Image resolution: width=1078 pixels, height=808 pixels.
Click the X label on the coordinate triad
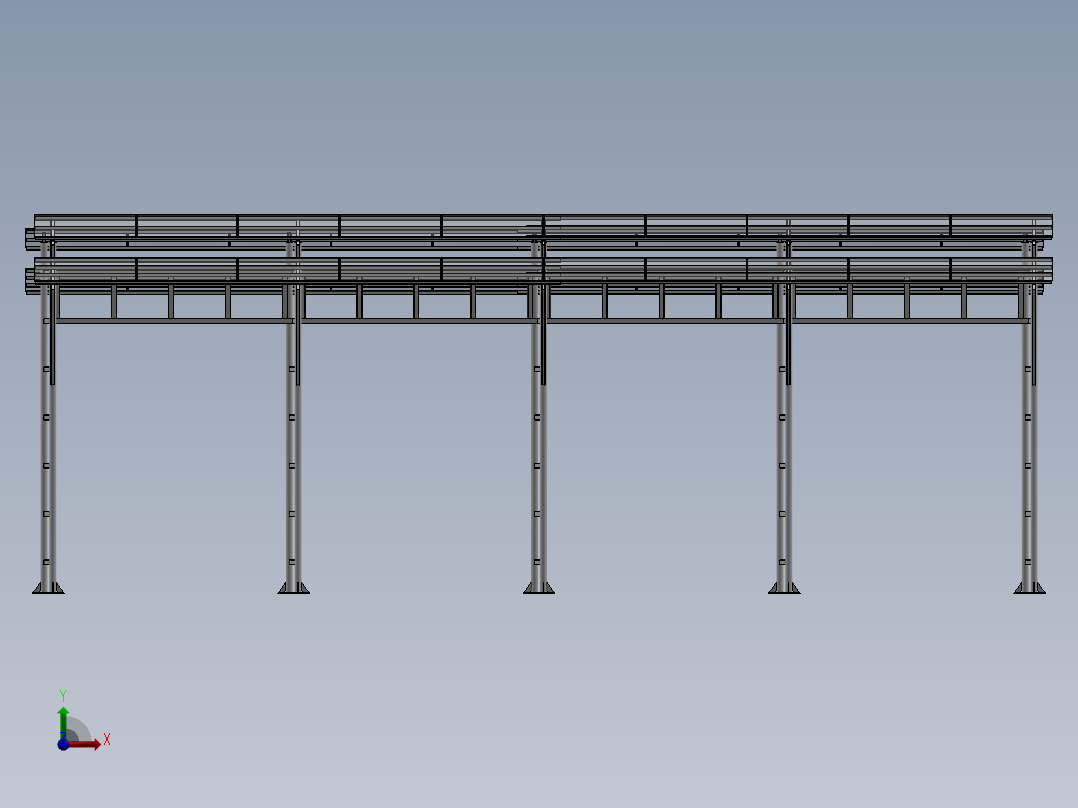[x=107, y=738]
